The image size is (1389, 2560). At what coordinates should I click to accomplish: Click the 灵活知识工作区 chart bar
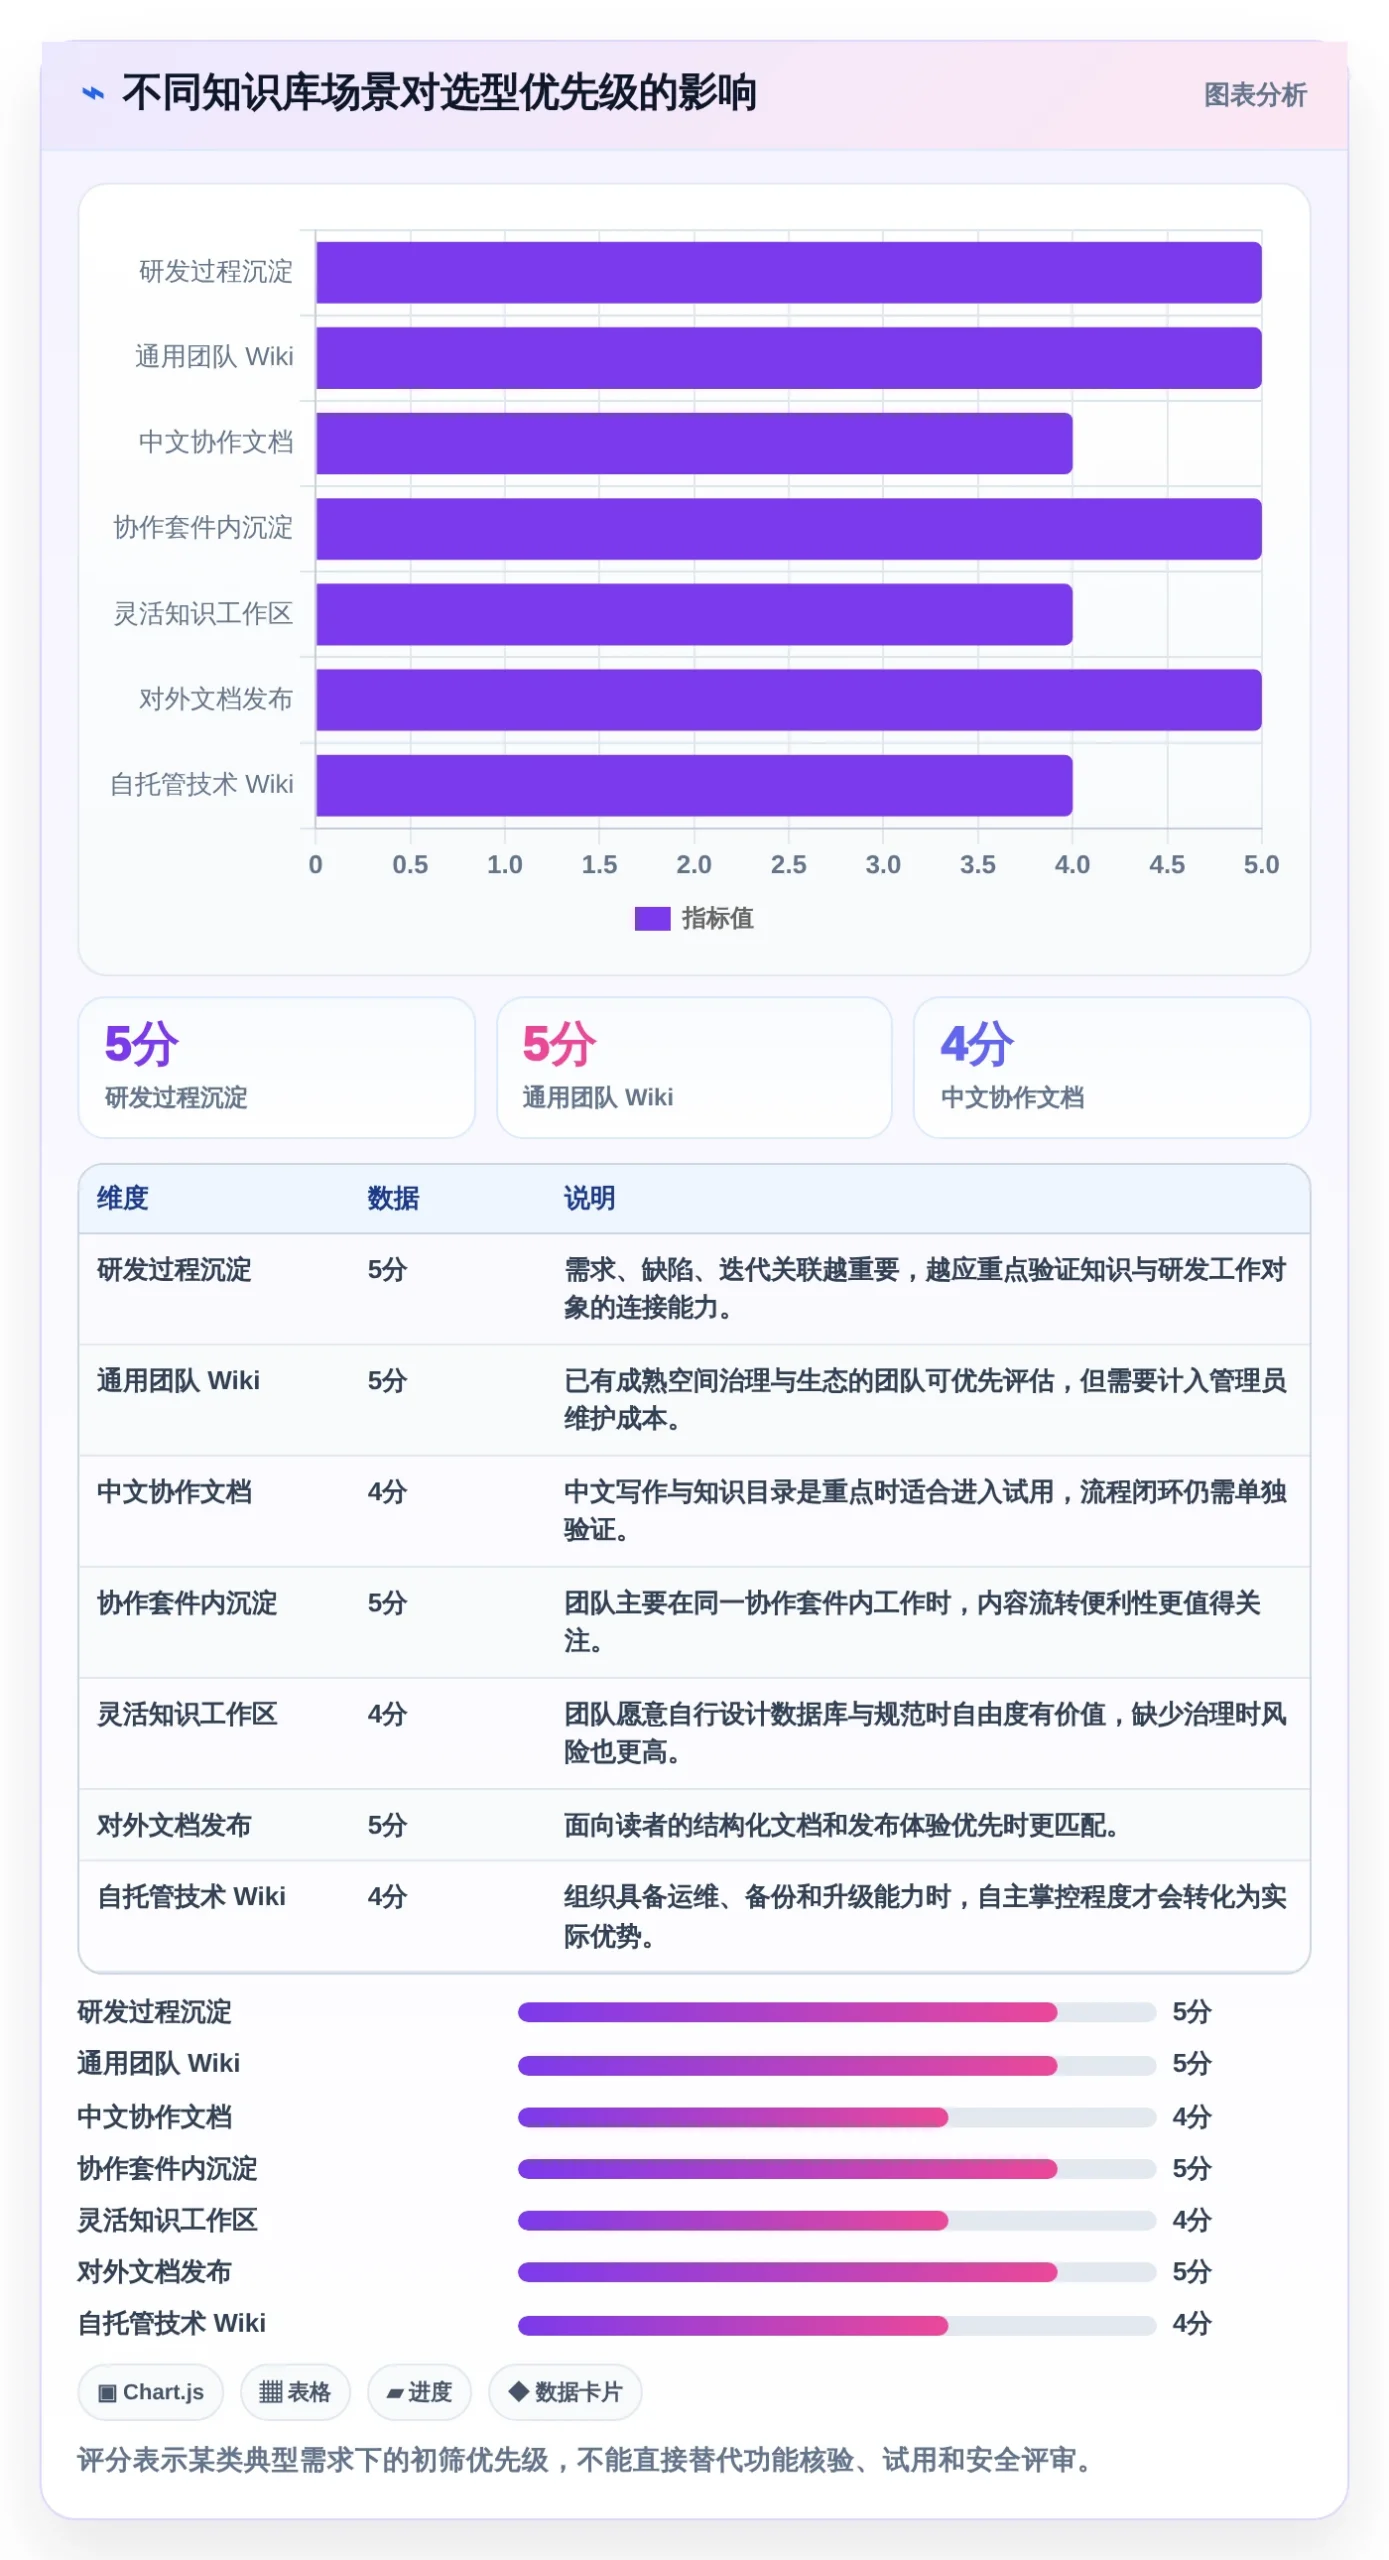click(x=694, y=614)
